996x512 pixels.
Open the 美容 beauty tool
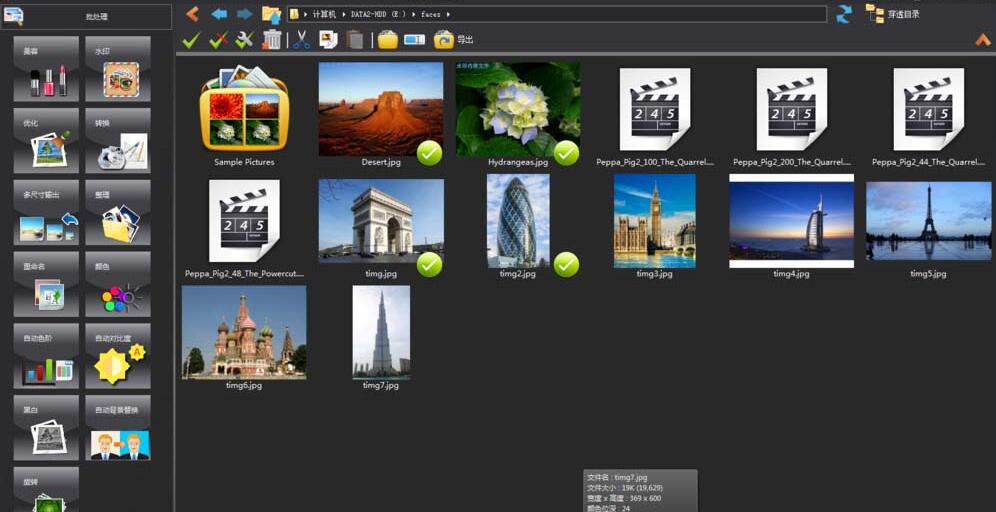point(46,69)
